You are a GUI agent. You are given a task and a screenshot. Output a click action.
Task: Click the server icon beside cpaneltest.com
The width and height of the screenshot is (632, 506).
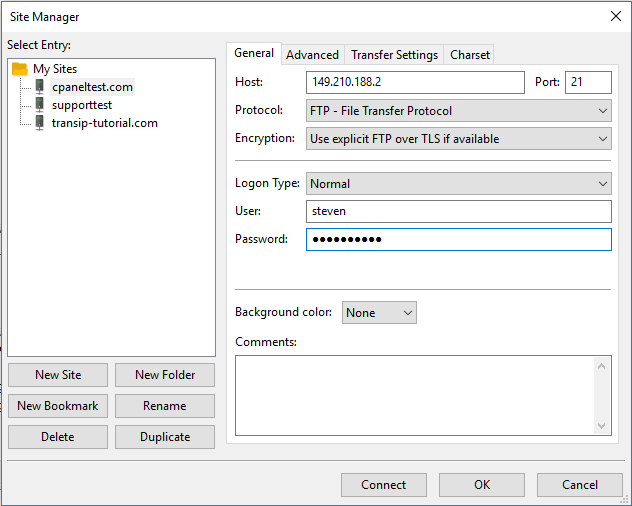[40, 87]
